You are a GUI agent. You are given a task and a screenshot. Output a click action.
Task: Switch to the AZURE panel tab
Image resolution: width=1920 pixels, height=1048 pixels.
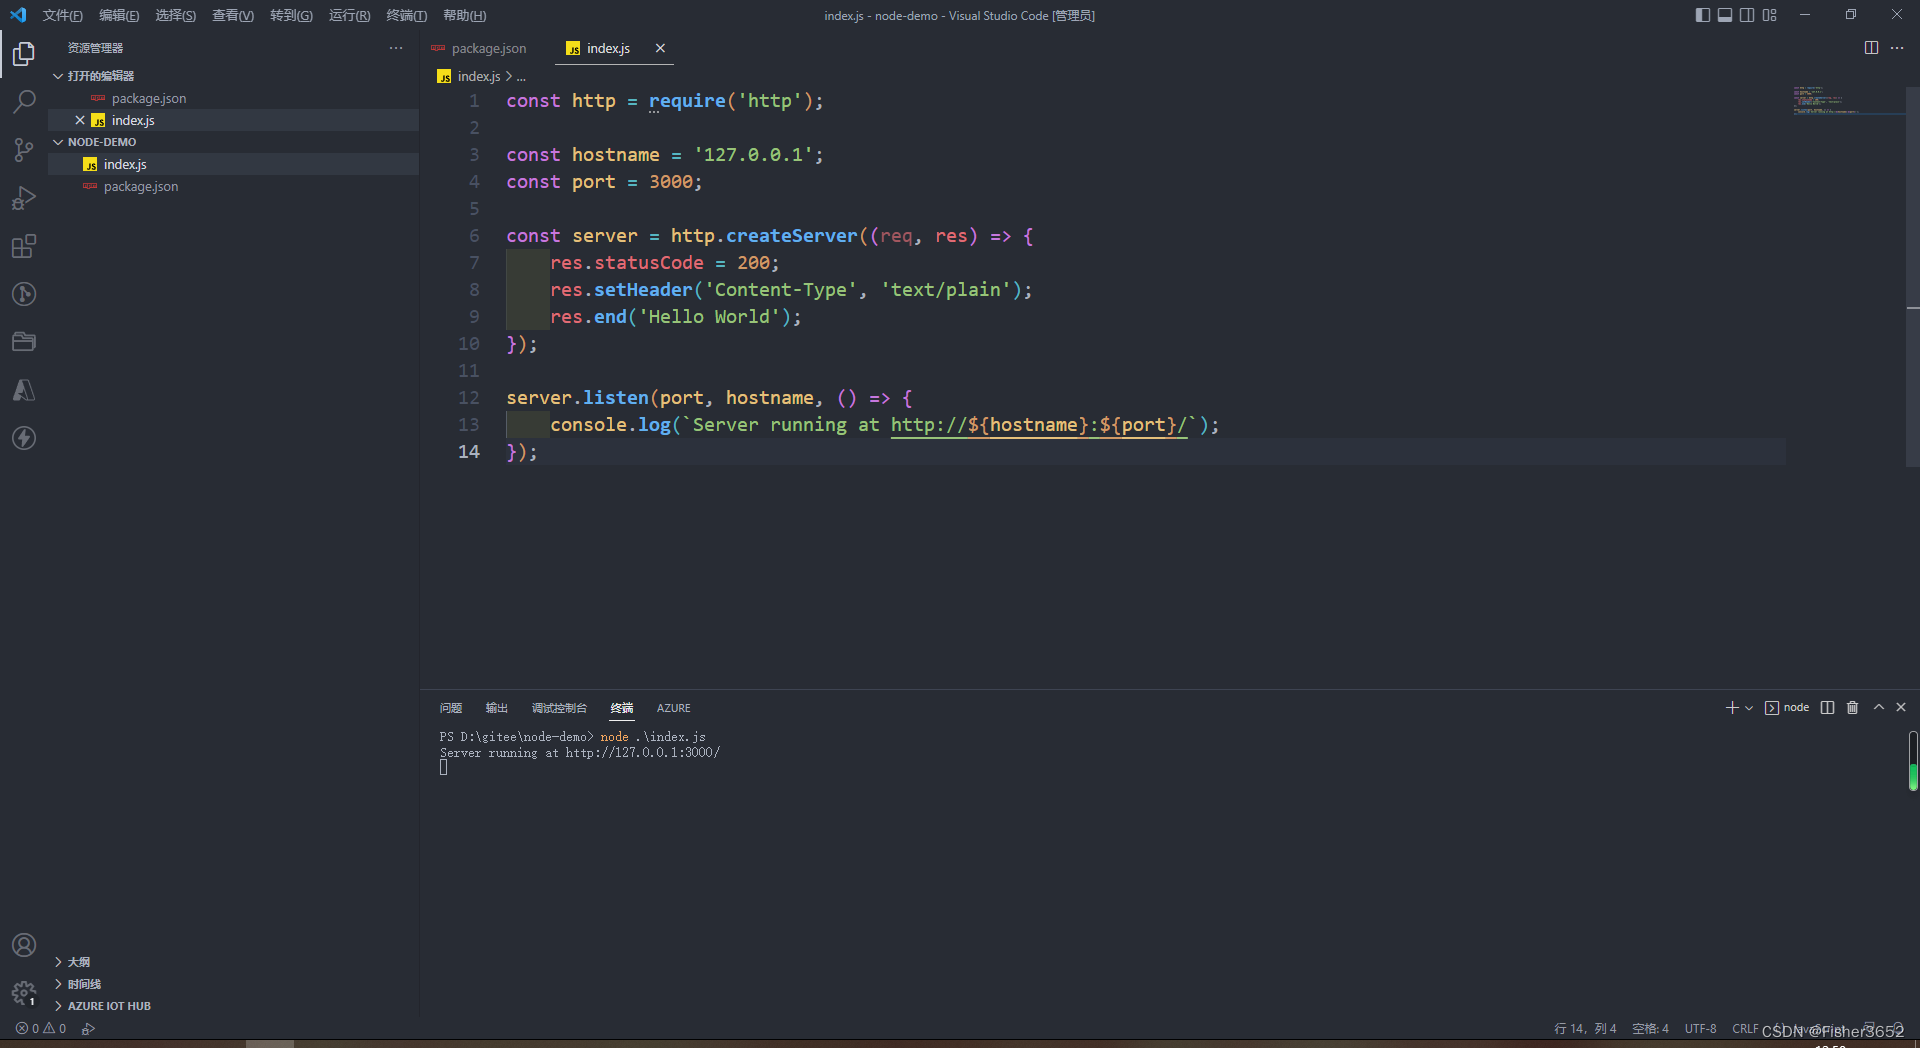pyautogui.click(x=673, y=708)
